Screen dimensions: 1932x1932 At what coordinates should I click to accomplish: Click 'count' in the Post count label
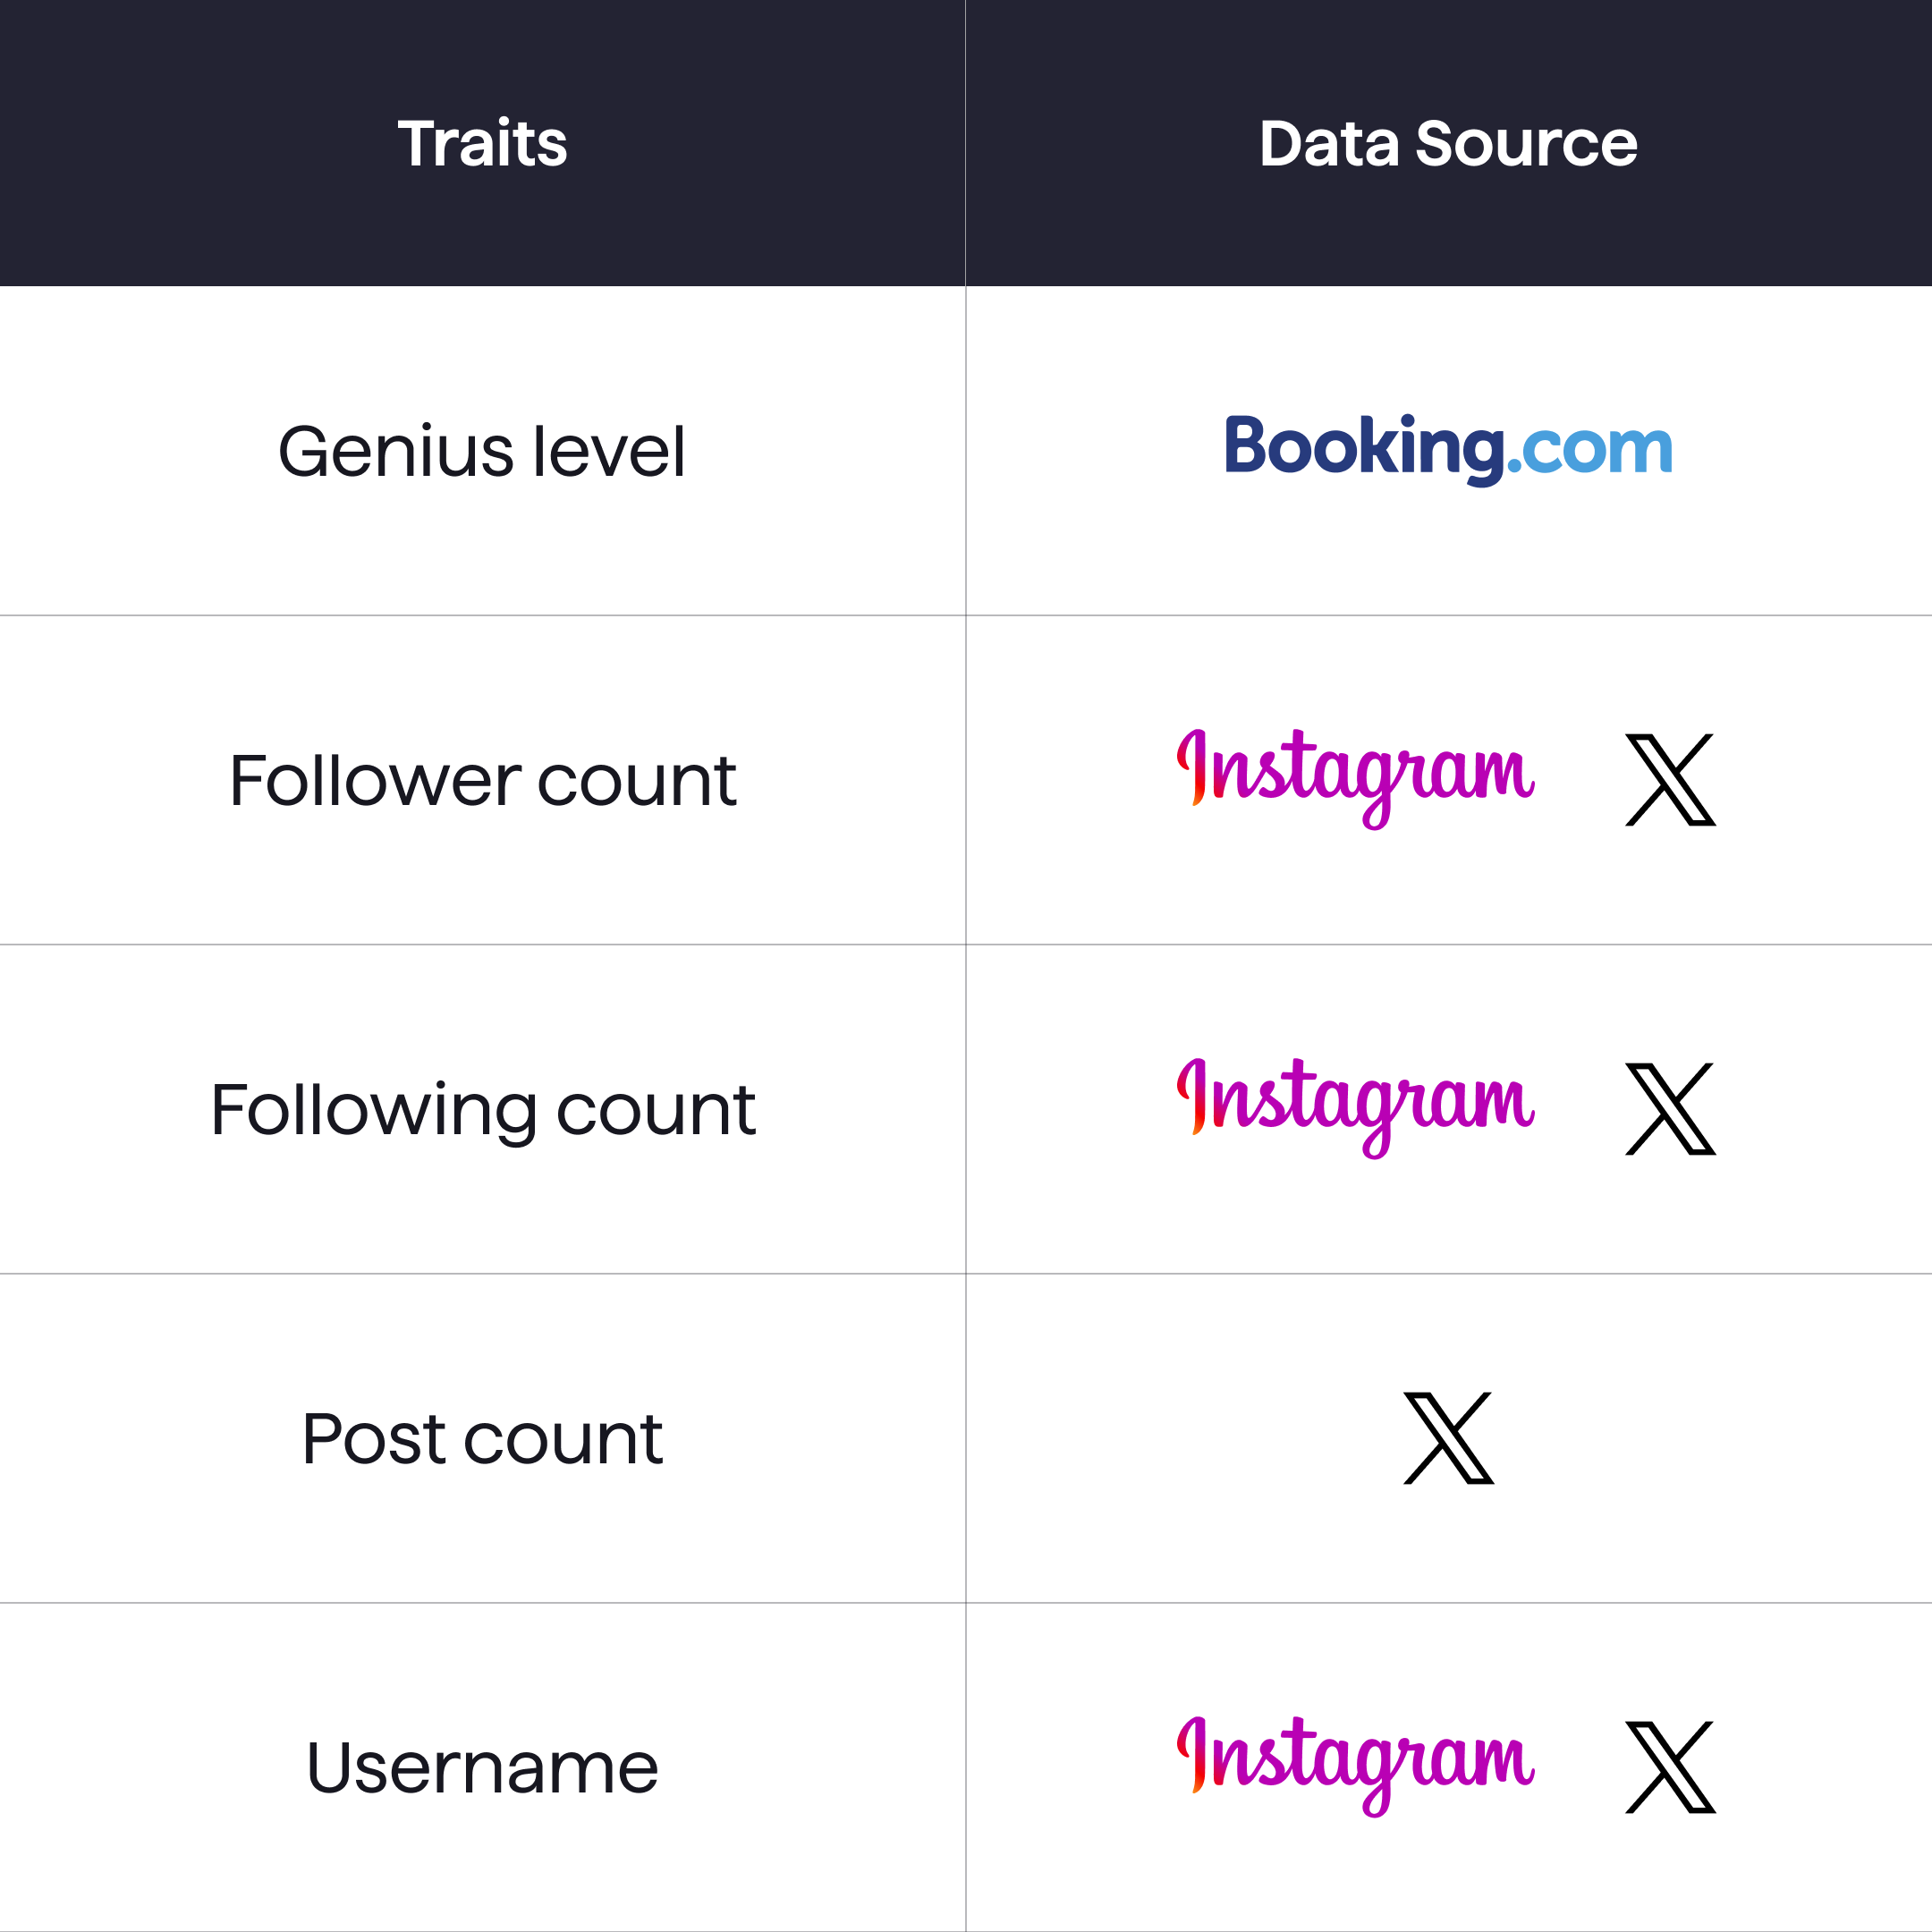563,1441
